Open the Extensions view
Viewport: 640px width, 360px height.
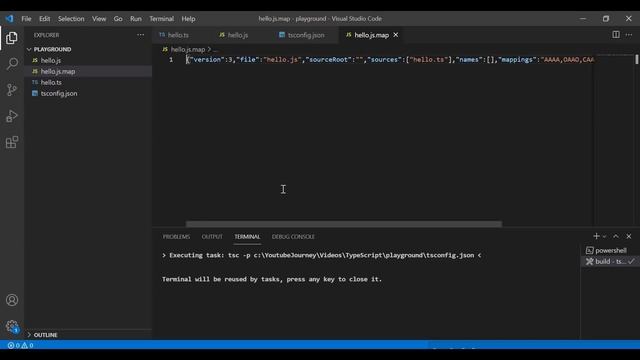[12, 142]
